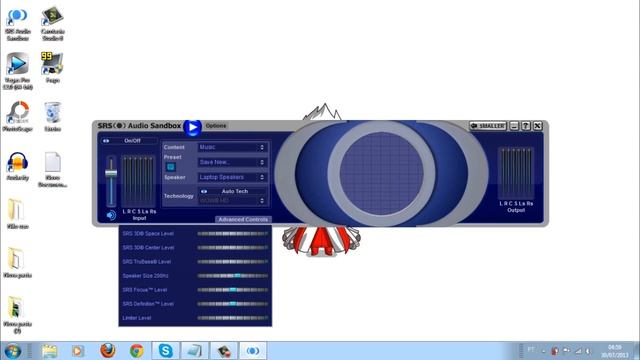Click the taskbar app icon beside SRS
Viewport: 640px width, 360px height.
224,351
